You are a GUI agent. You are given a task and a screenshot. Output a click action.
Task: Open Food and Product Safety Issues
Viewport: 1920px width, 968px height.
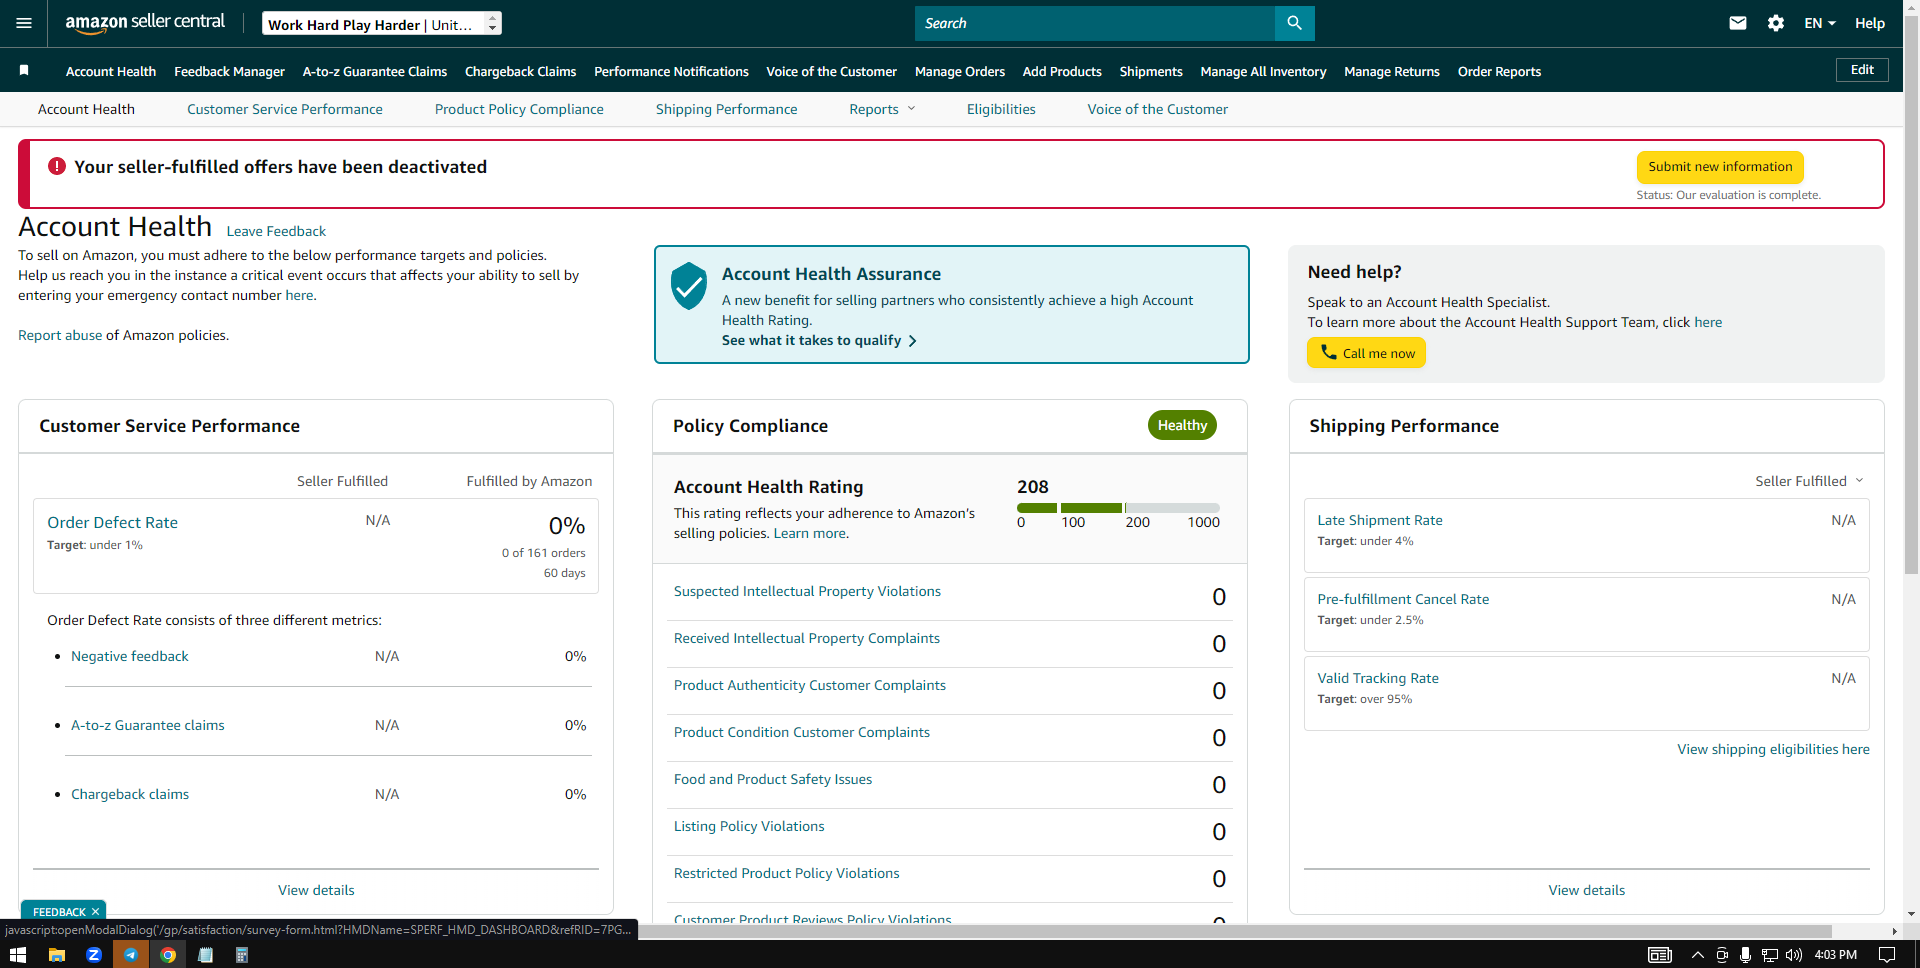pos(773,779)
